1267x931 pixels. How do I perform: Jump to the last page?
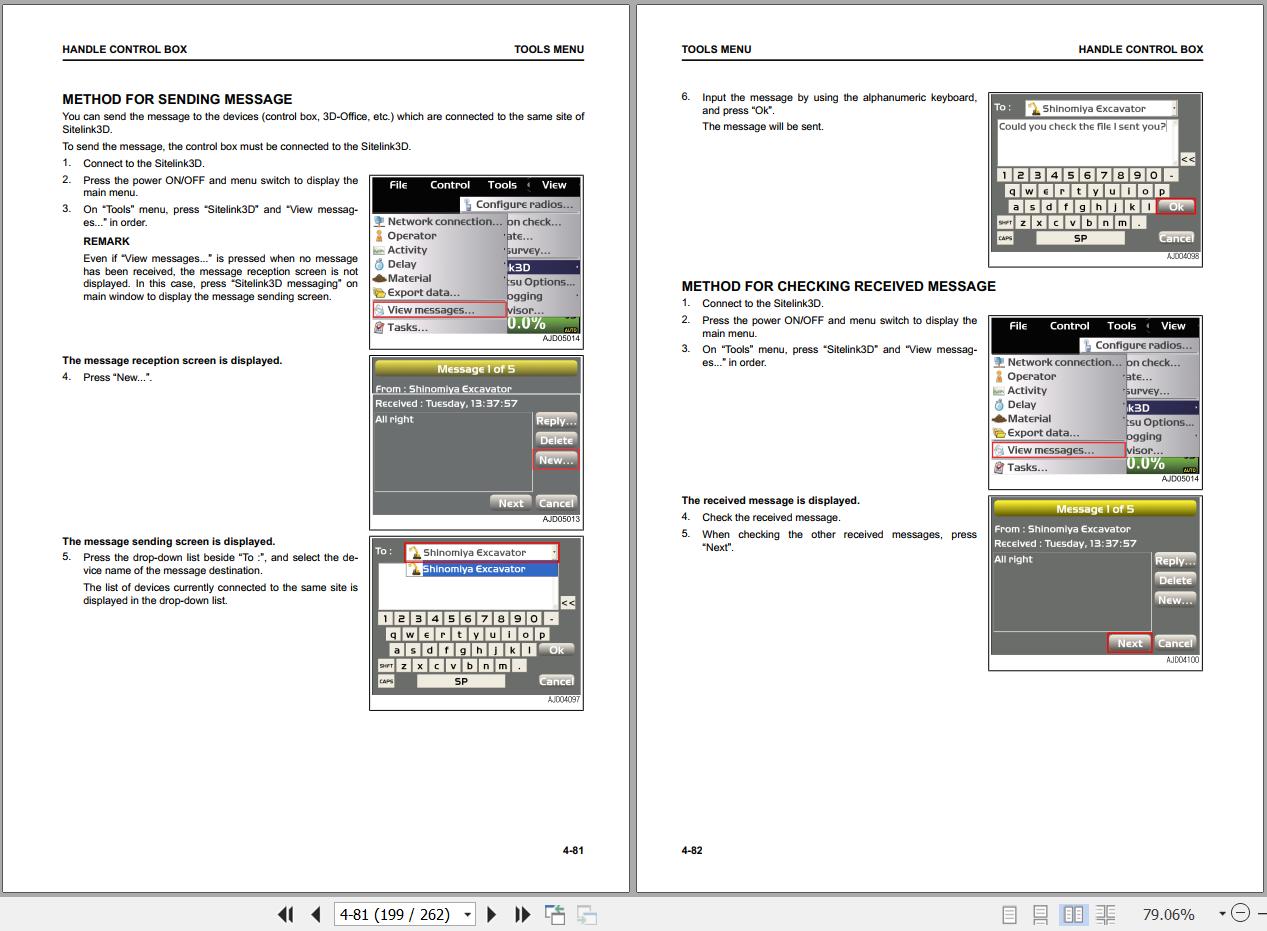[x=522, y=914]
